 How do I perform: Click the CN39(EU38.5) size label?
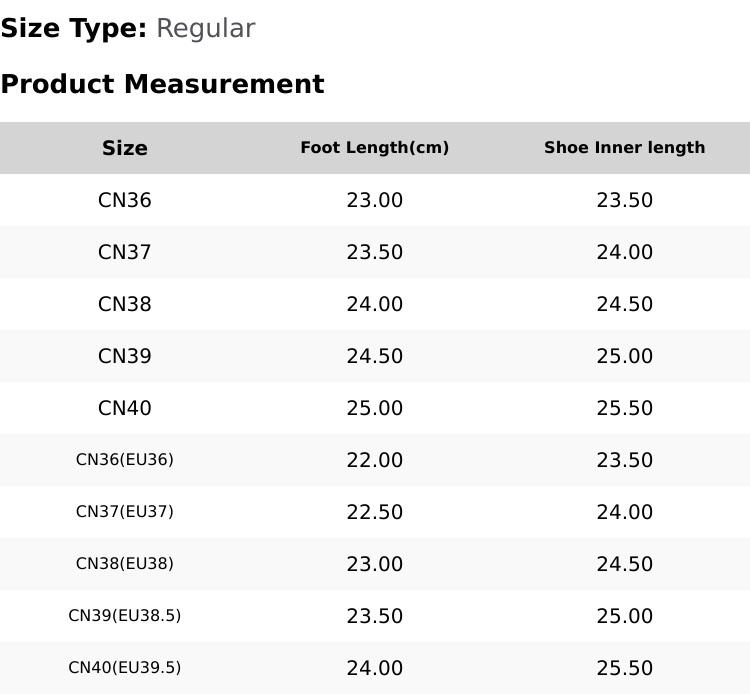pos(124,616)
